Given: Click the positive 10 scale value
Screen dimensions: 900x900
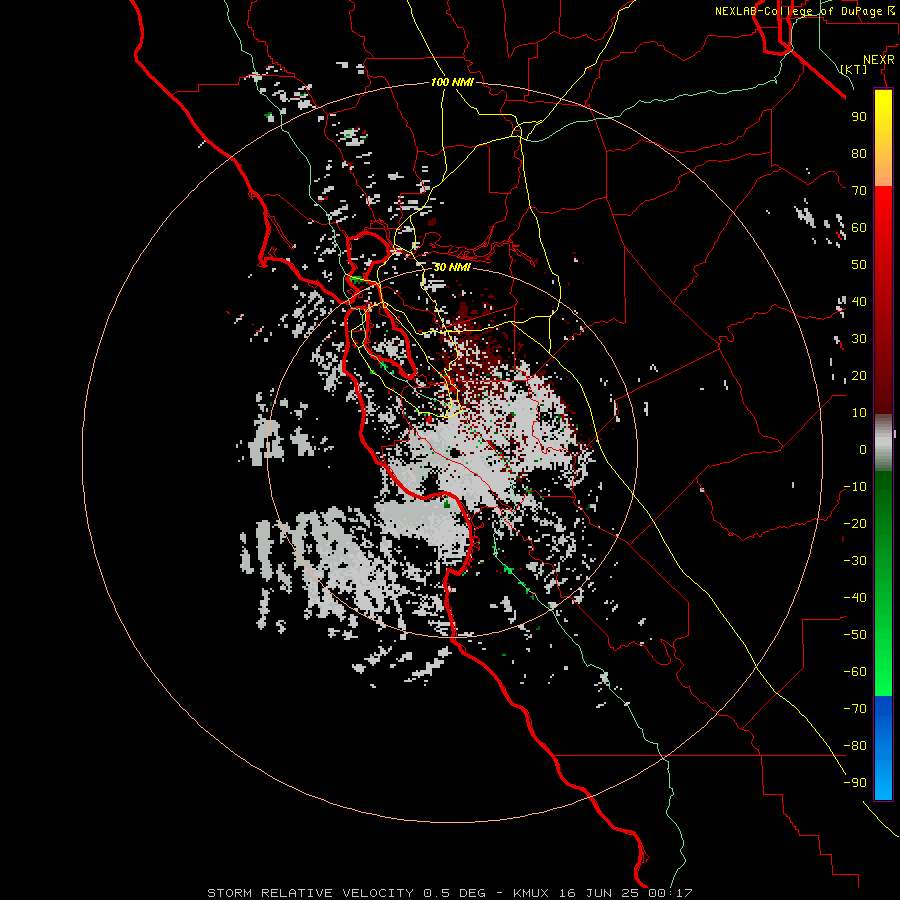Looking at the screenshot, I should tap(859, 413).
